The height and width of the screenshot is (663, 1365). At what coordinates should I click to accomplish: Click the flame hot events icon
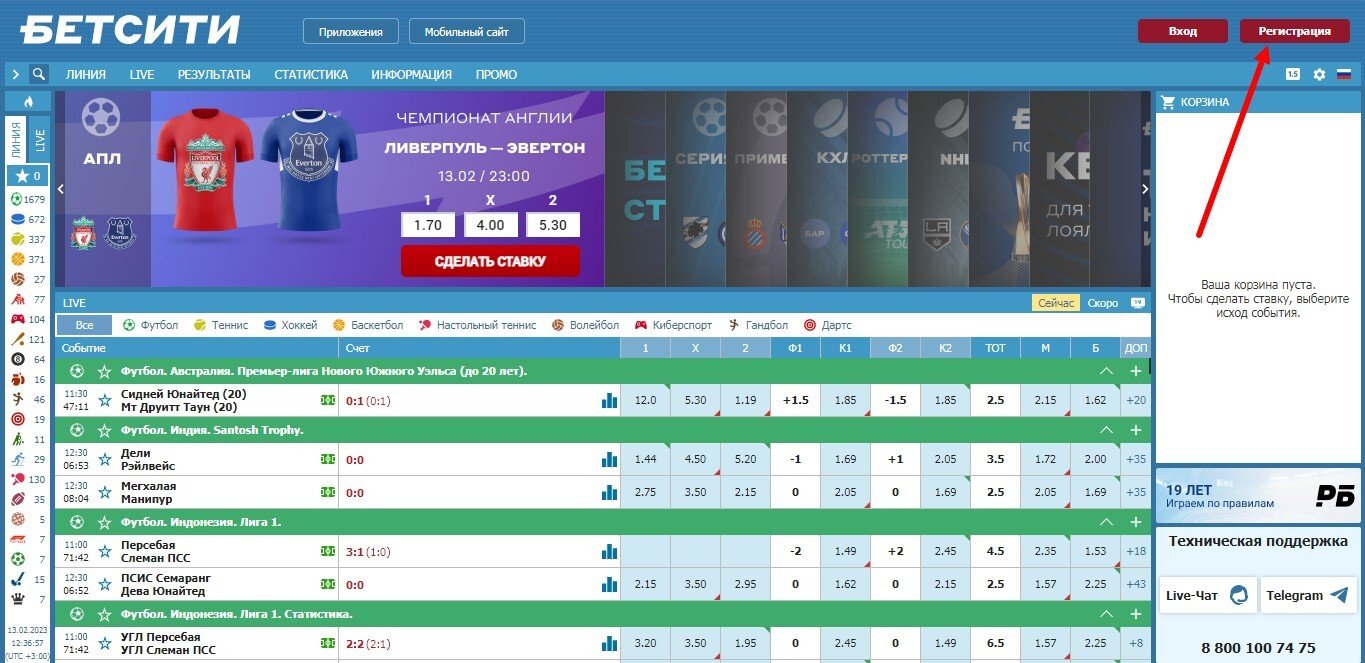click(x=28, y=102)
